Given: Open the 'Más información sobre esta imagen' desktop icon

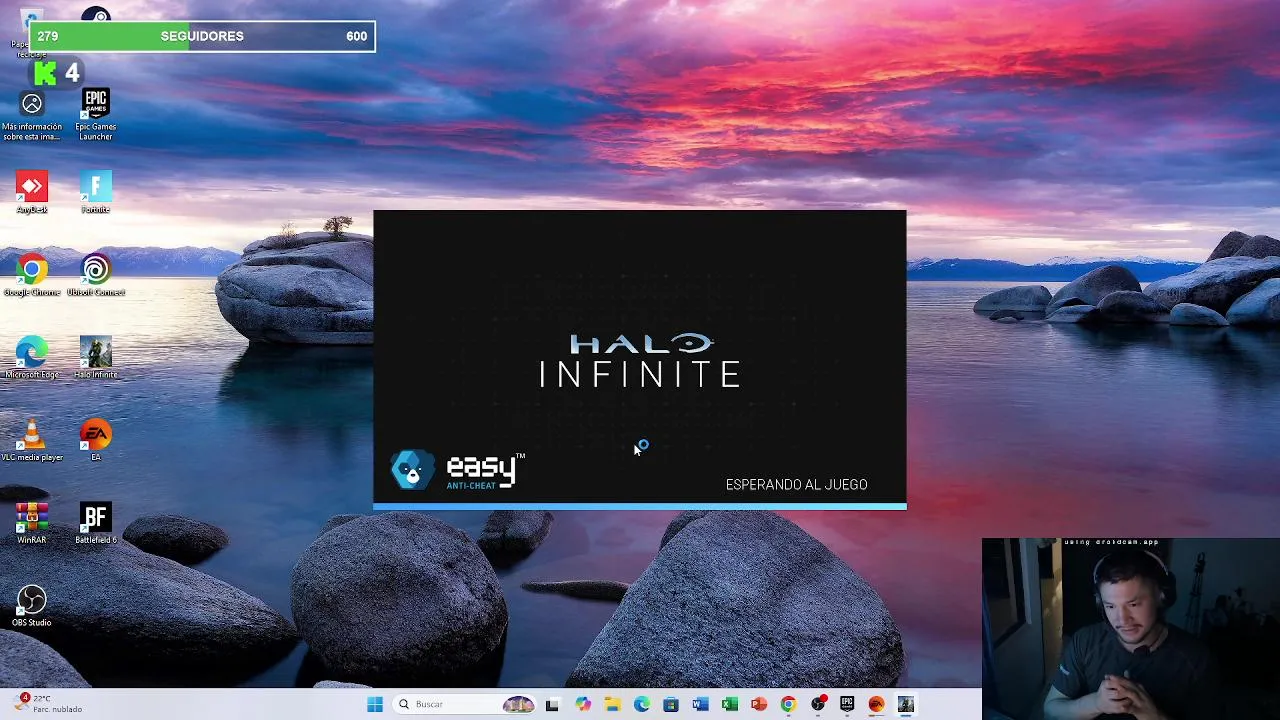Looking at the screenshot, I should (32, 118).
